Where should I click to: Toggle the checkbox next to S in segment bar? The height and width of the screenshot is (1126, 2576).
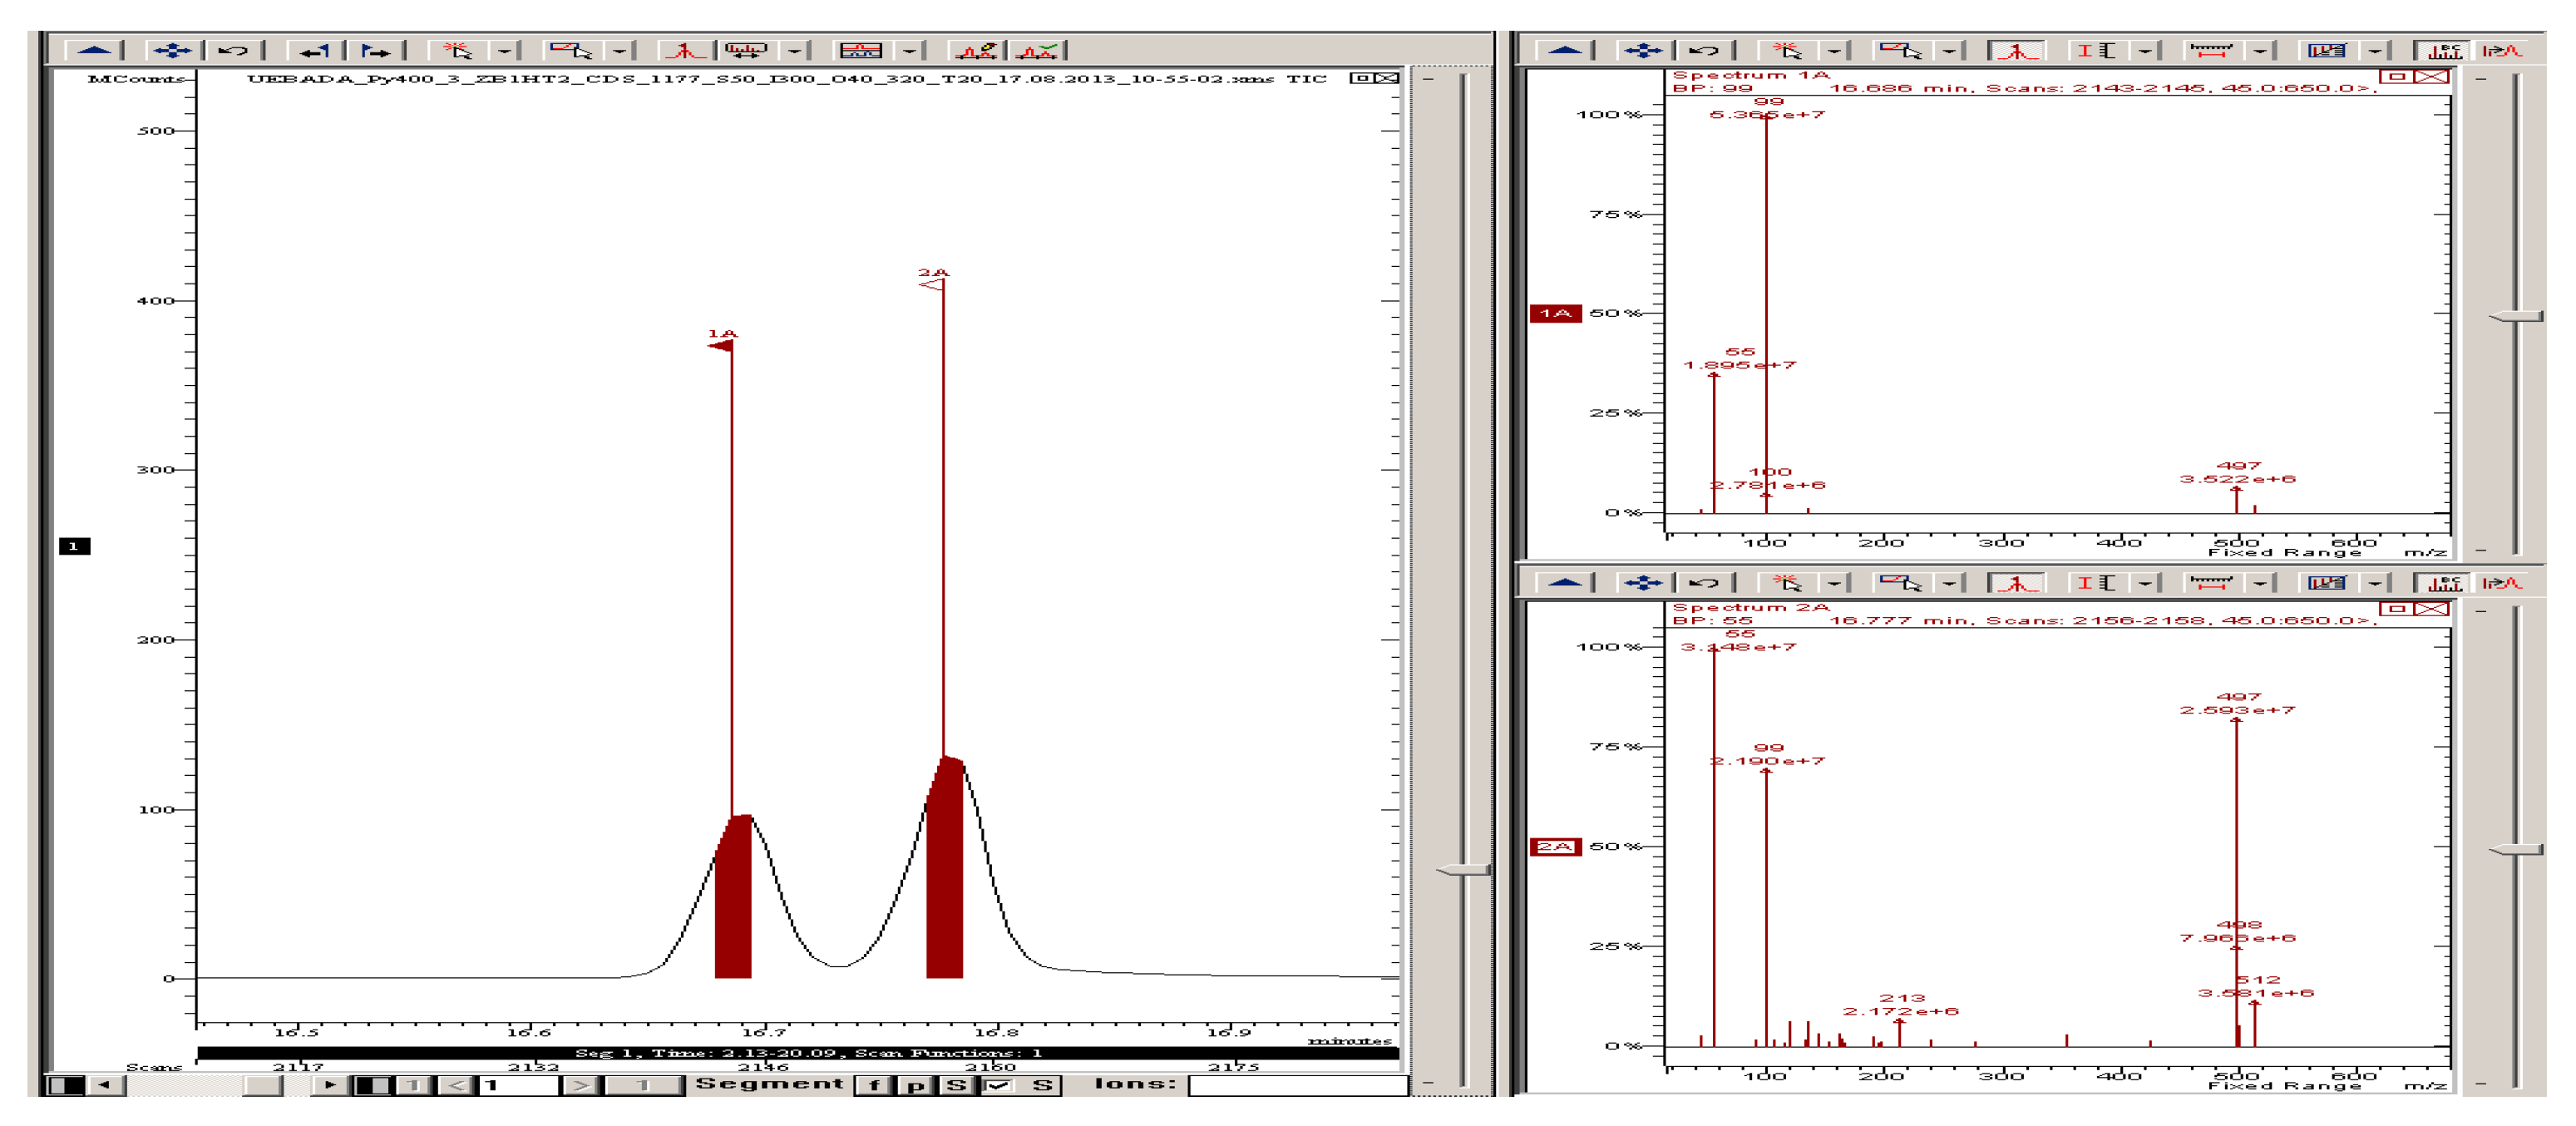pos(997,1085)
